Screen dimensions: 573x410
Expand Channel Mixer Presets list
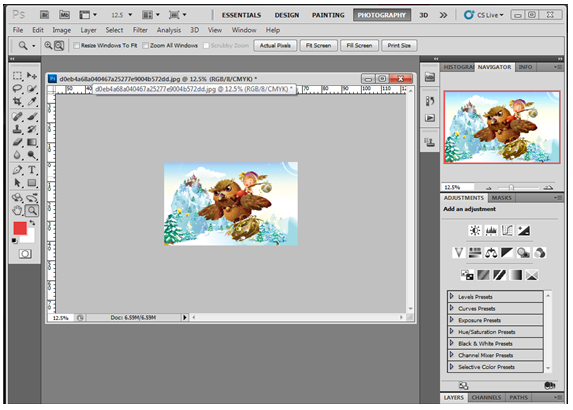click(452, 355)
